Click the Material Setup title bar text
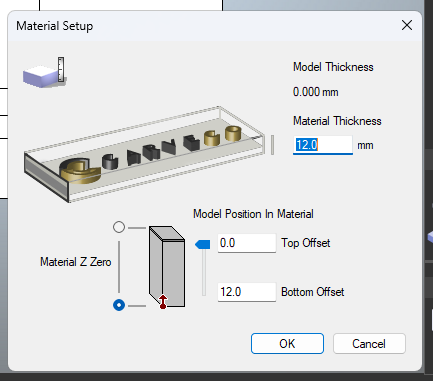The image size is (433, 381). coord(55,26)
